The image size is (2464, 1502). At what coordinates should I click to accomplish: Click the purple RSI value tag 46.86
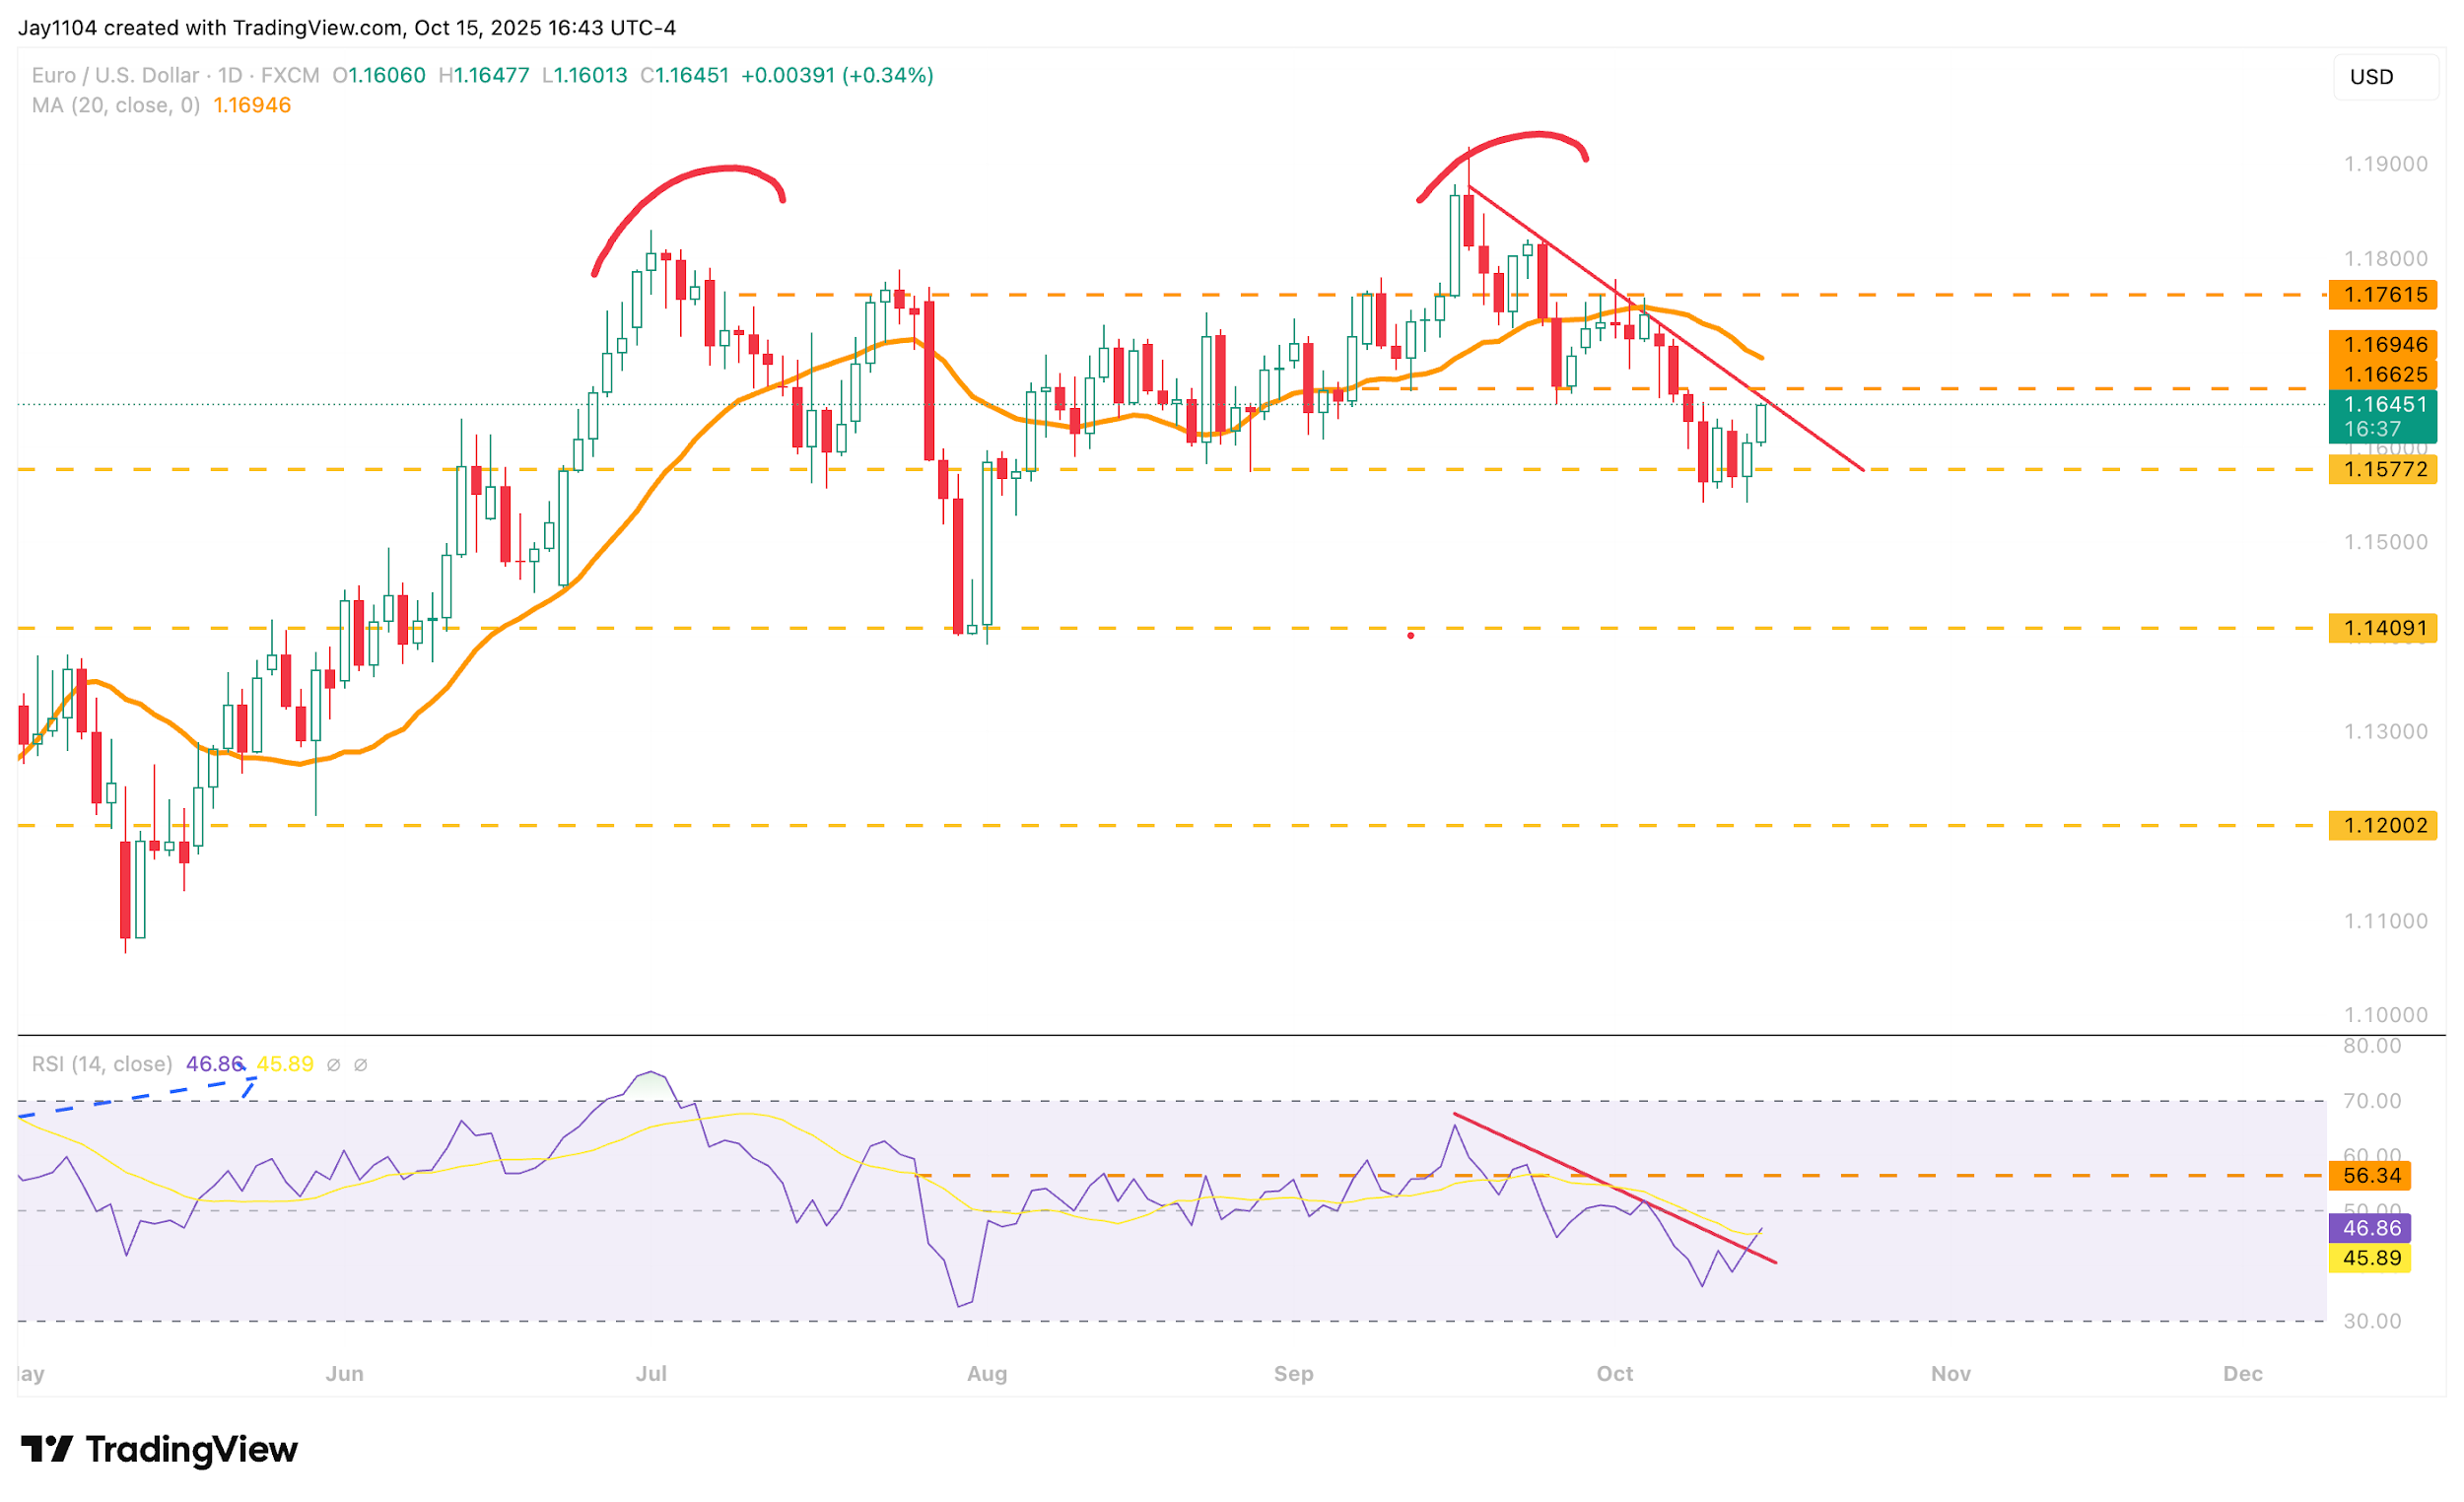pyautogui.click(x=2371, y=1228)
